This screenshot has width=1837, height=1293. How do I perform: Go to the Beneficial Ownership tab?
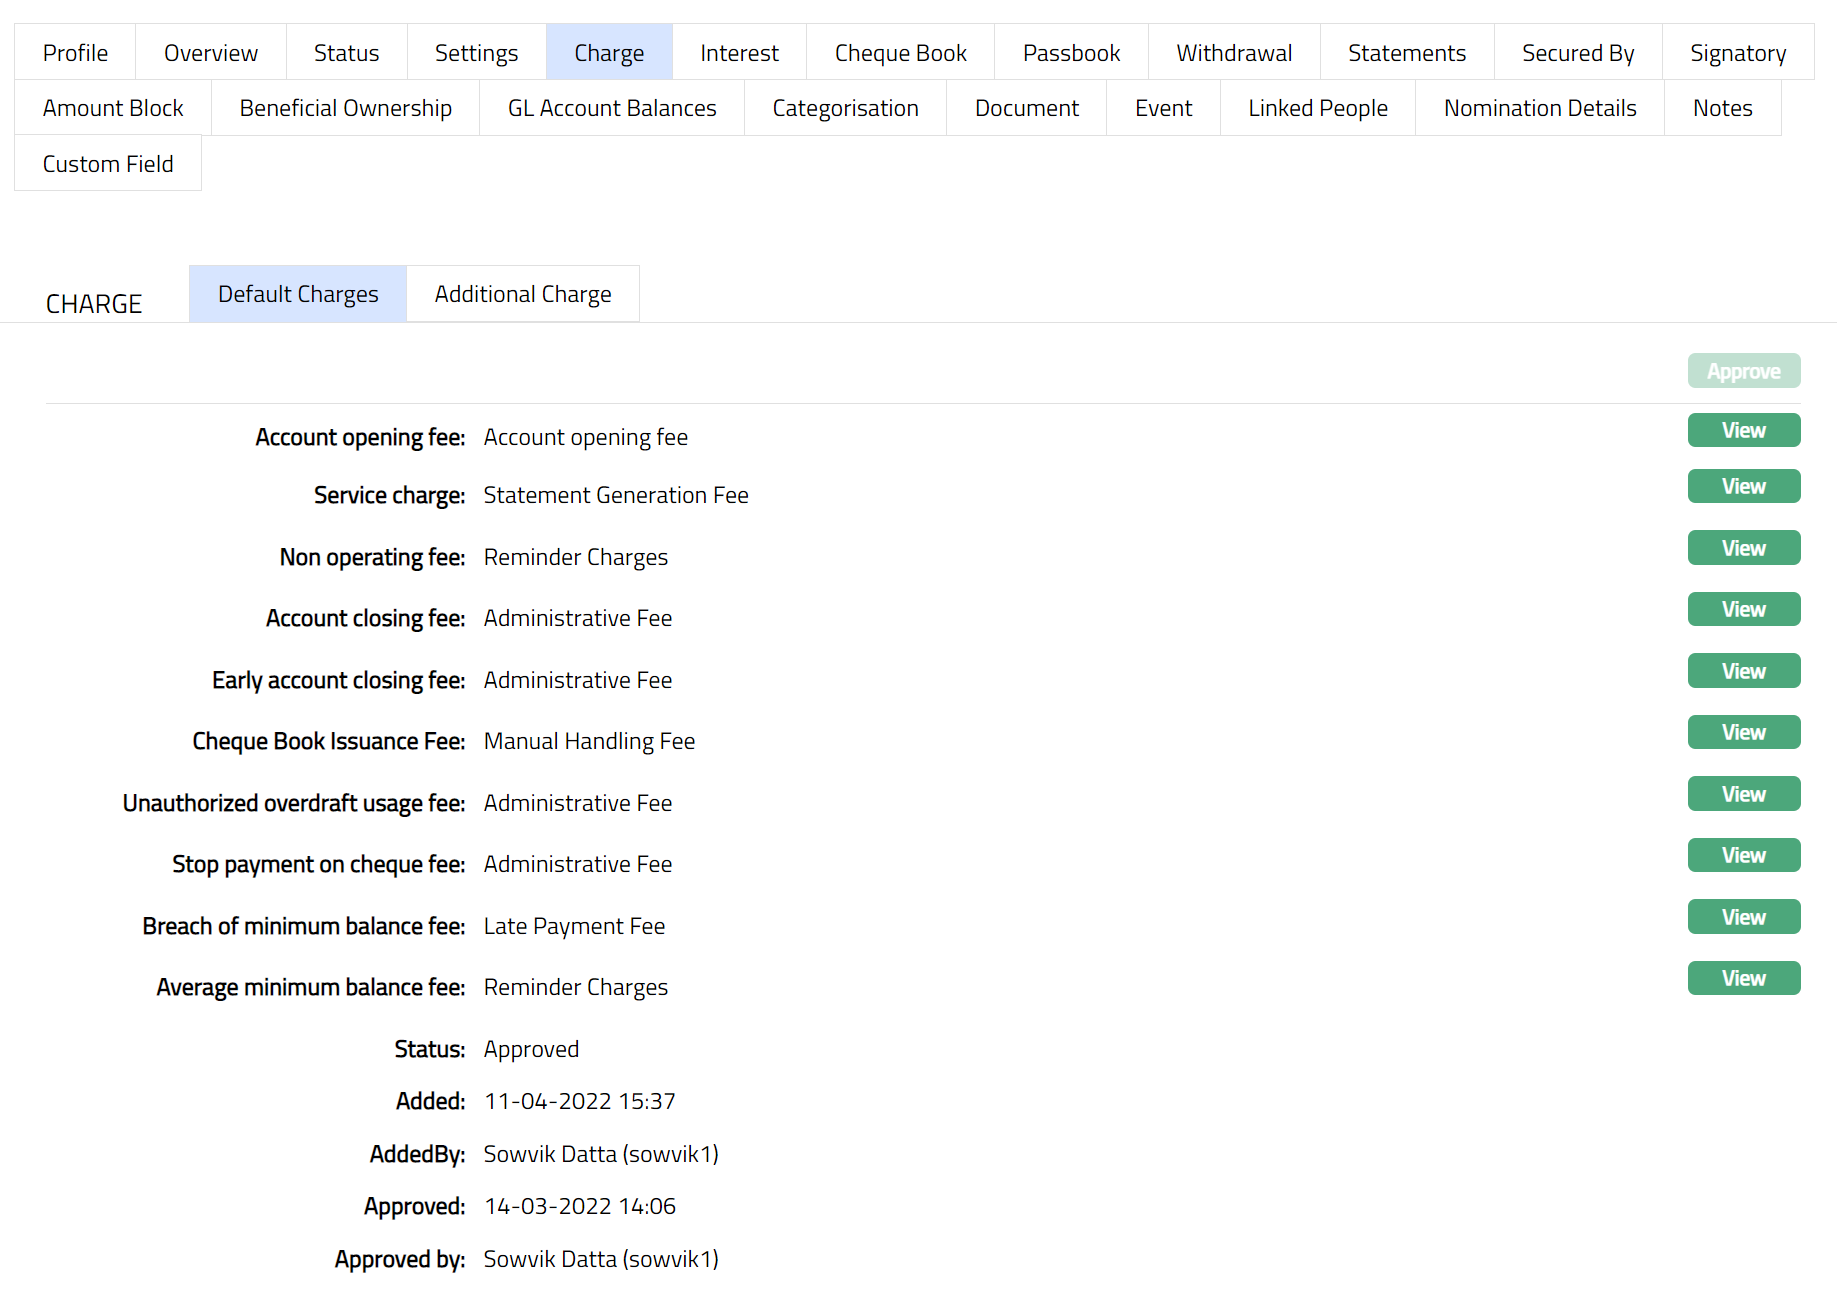pyautogui.click(x=345, y=108)
